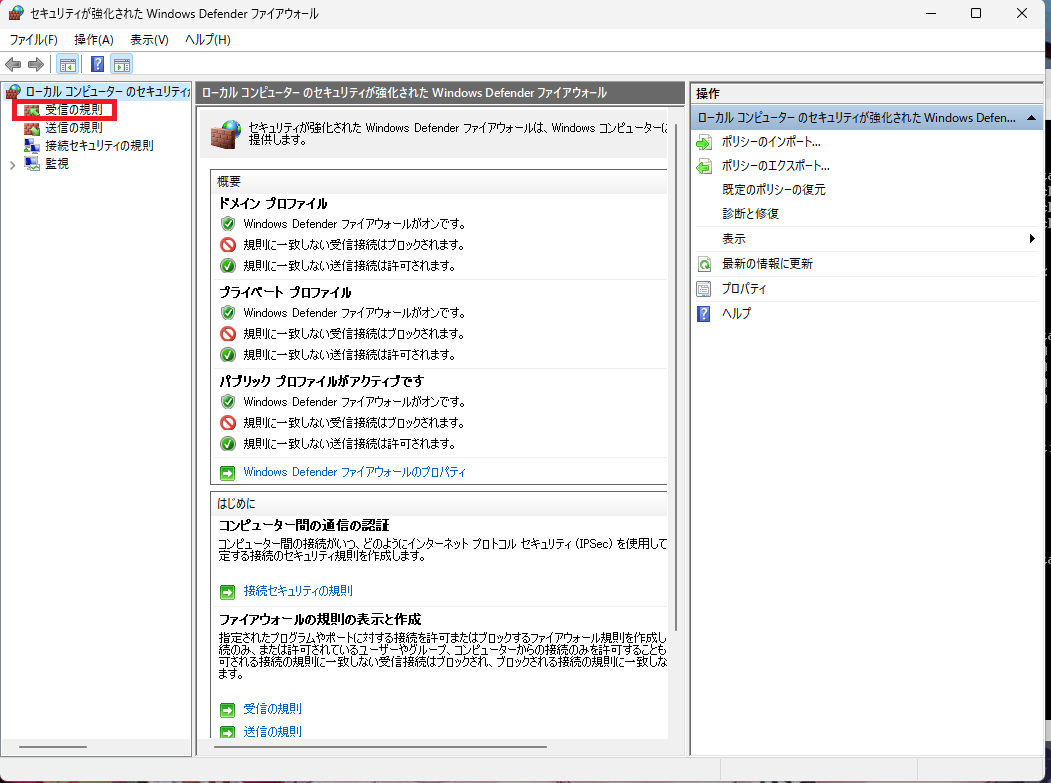Select 受信の規則 in the left tree
Image resolution: width=1051 pixels, height=783 pixels.
pyautogui.click(x=74, y=110)
